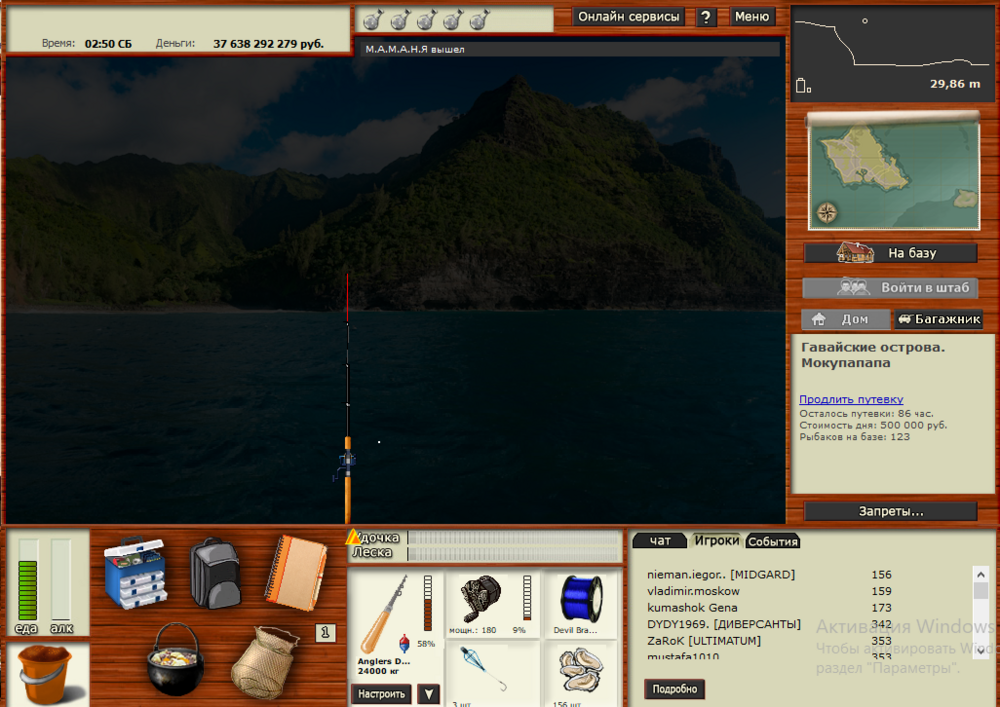Click the text Рыбаков на базе: 123
The width and height of the screenshot is (1000, 707).
click(855, 437)
